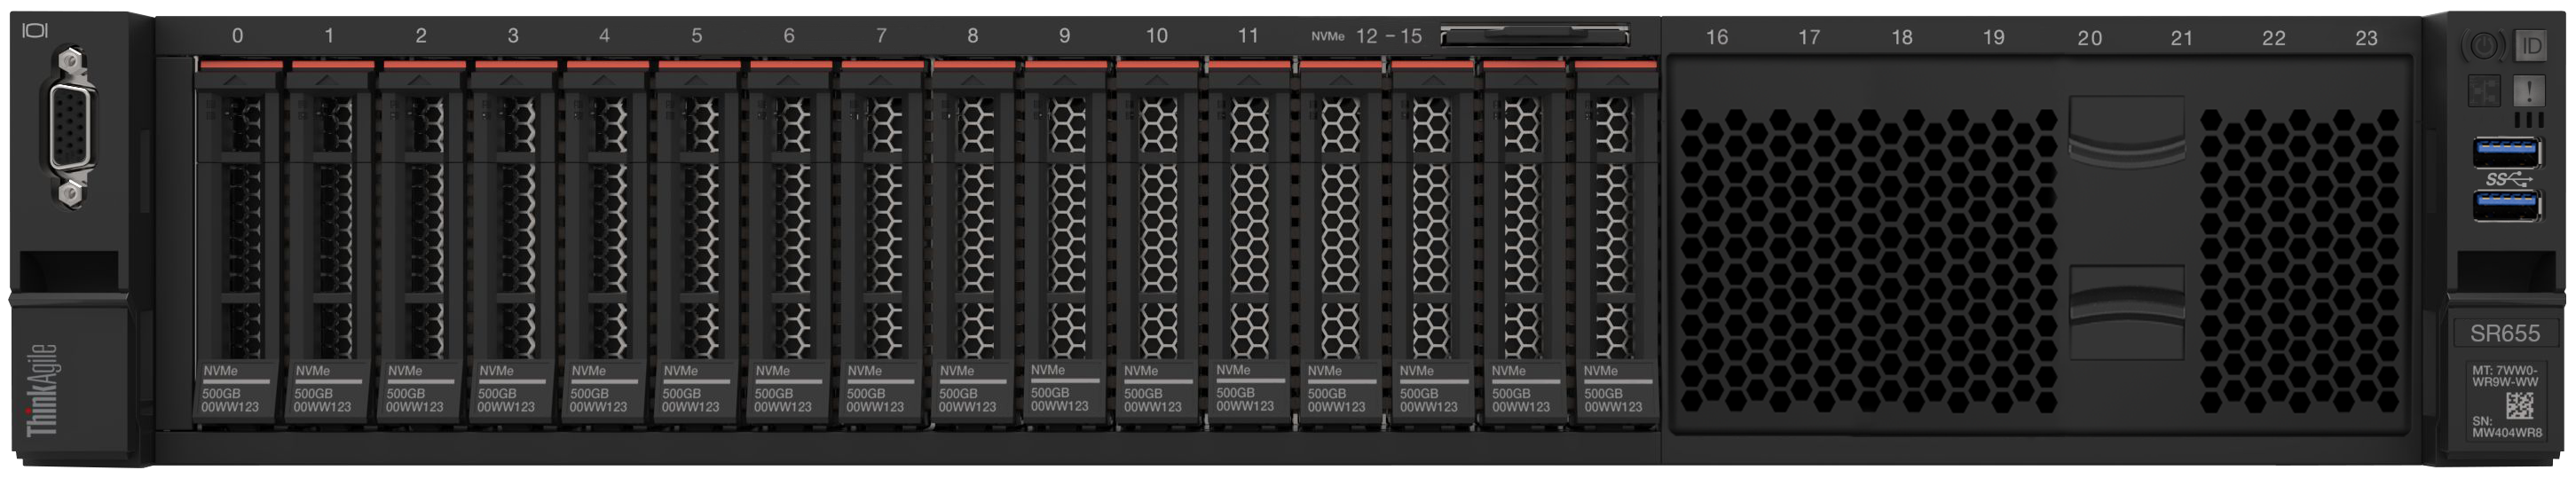Open the pull-out tab beside NVMe 12 – 15
This screenshot has height=478, width=2576.
pyautogui.click(x=1534, y=37)
